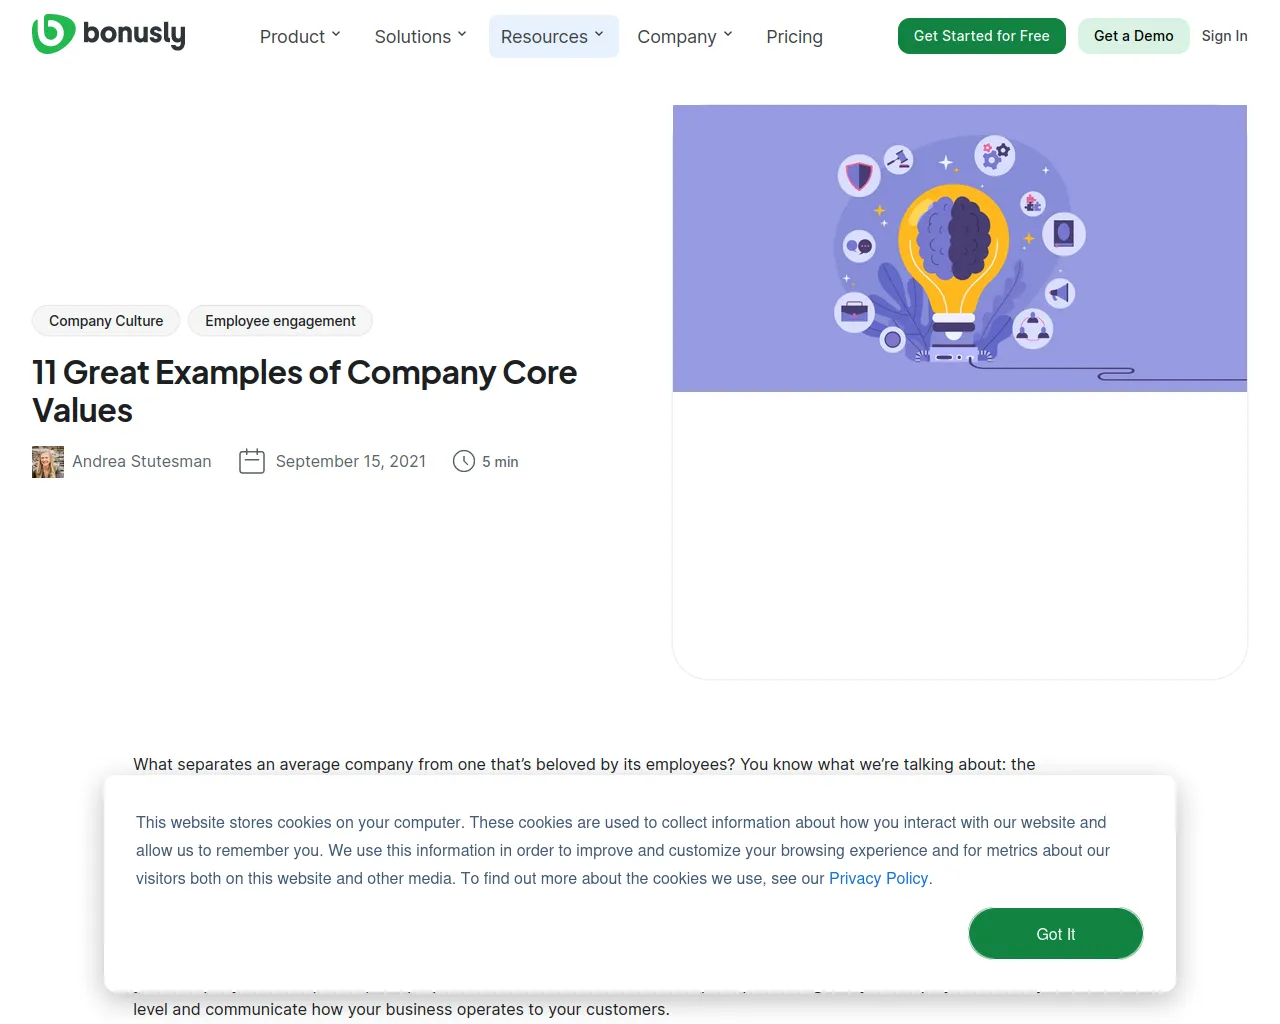Image resolution: width=1280 pixels, height=1024 pixels.
Task: Click the briefcase icon in hero illustration
Action: (x=854, y=313)
